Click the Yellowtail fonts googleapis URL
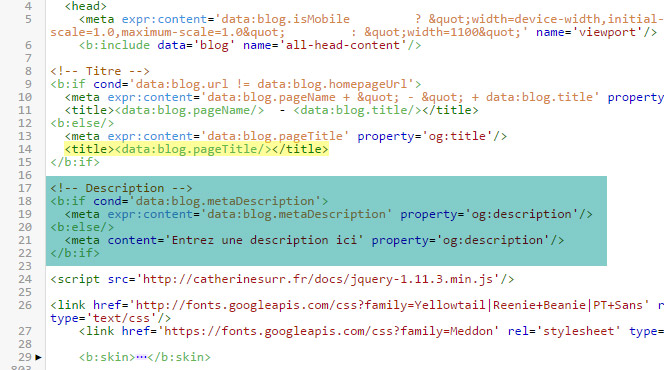This screenshot has height=370, width=664. 389,305
